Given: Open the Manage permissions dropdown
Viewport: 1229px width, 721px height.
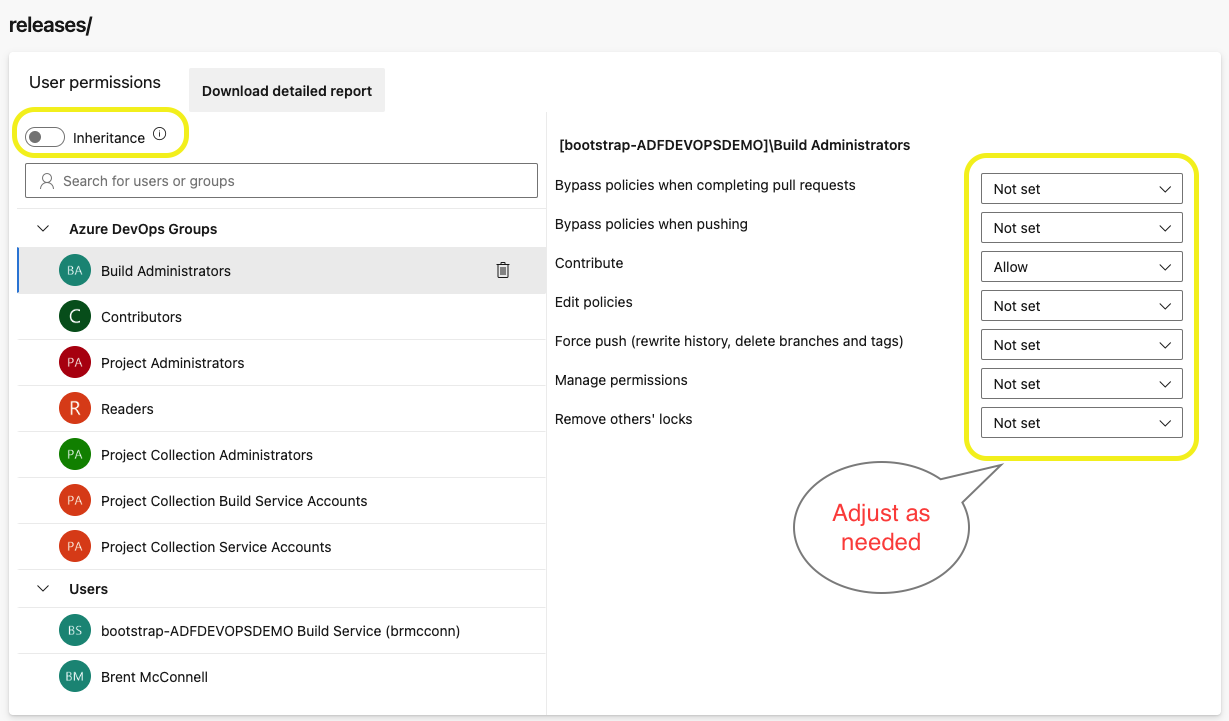Looking at the screenshot, I should coord(1082,383).
